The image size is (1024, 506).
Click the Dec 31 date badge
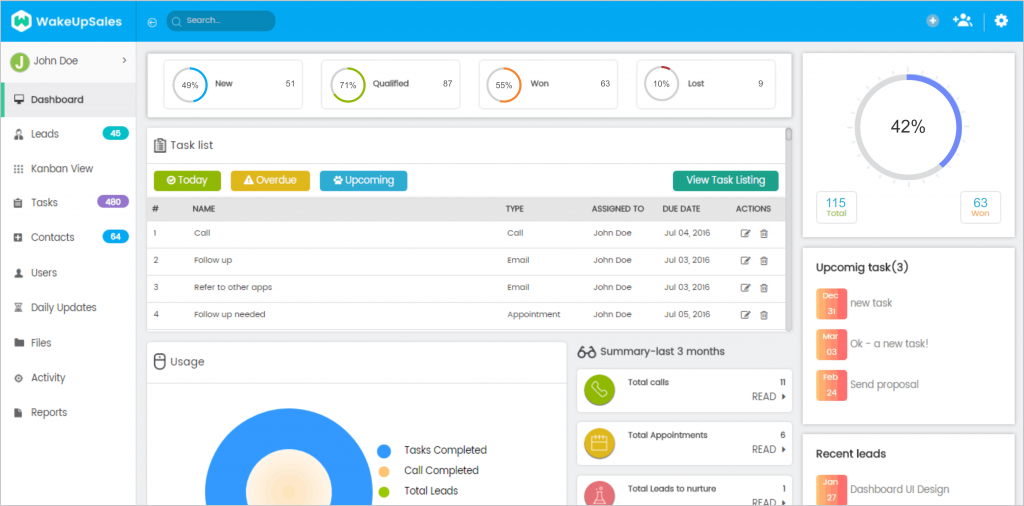click(831, 304)
